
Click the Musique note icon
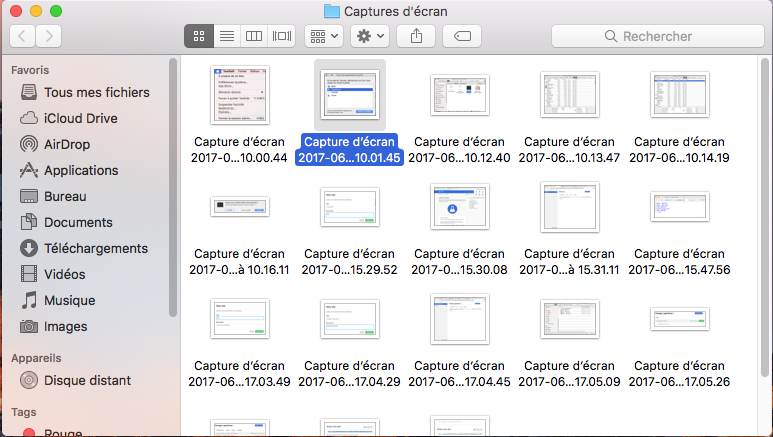click(x=29, y=300)
